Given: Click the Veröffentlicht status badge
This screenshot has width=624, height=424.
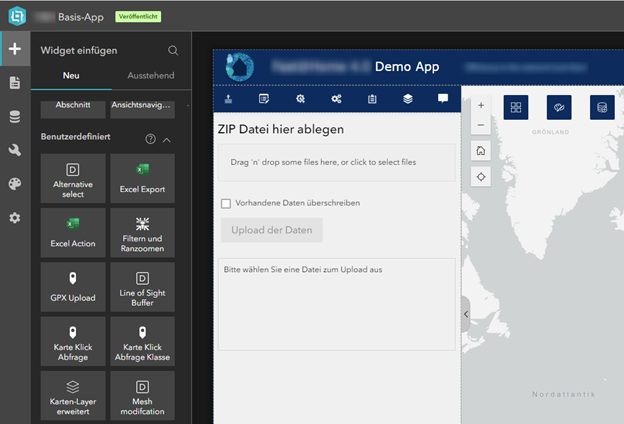Looking at the screenshot, I should coord(138,16).
